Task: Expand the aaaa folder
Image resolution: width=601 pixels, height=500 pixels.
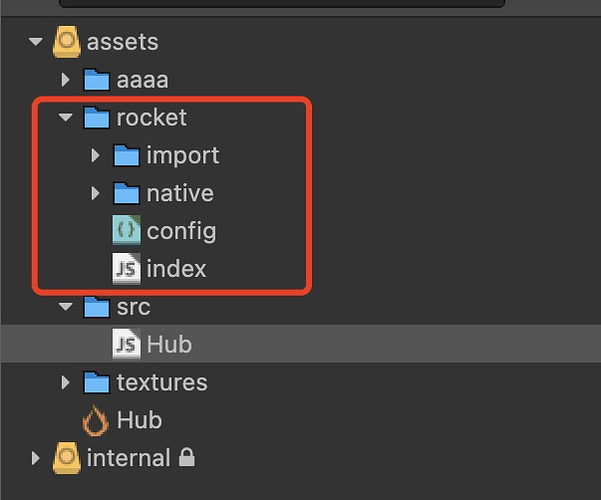Action: tap(66, 80)
